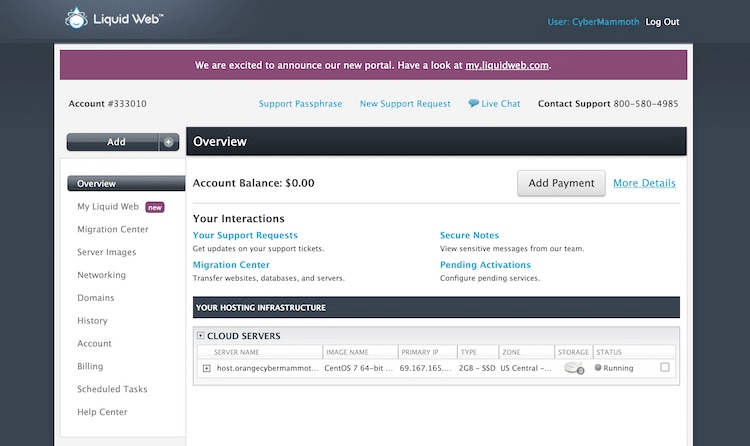
Task: Click the Account Balance $0.00 text
Action: (254, 183)
